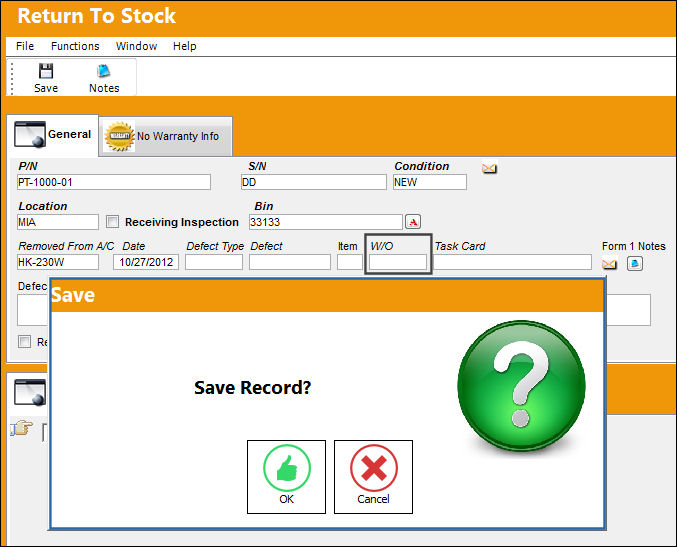The image size is (677, 547).
Task: Click the 'Removed From A/C' label
Action: (66, 246)
